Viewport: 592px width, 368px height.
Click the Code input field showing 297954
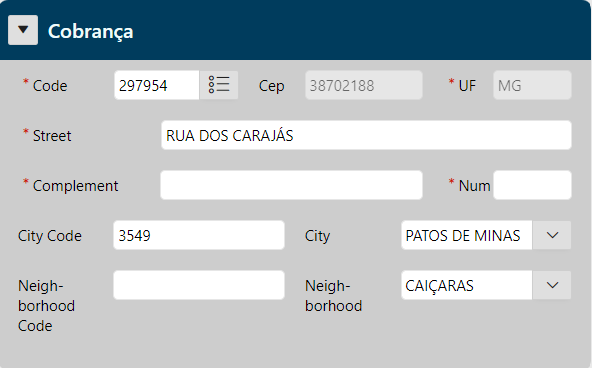(157, 85)
